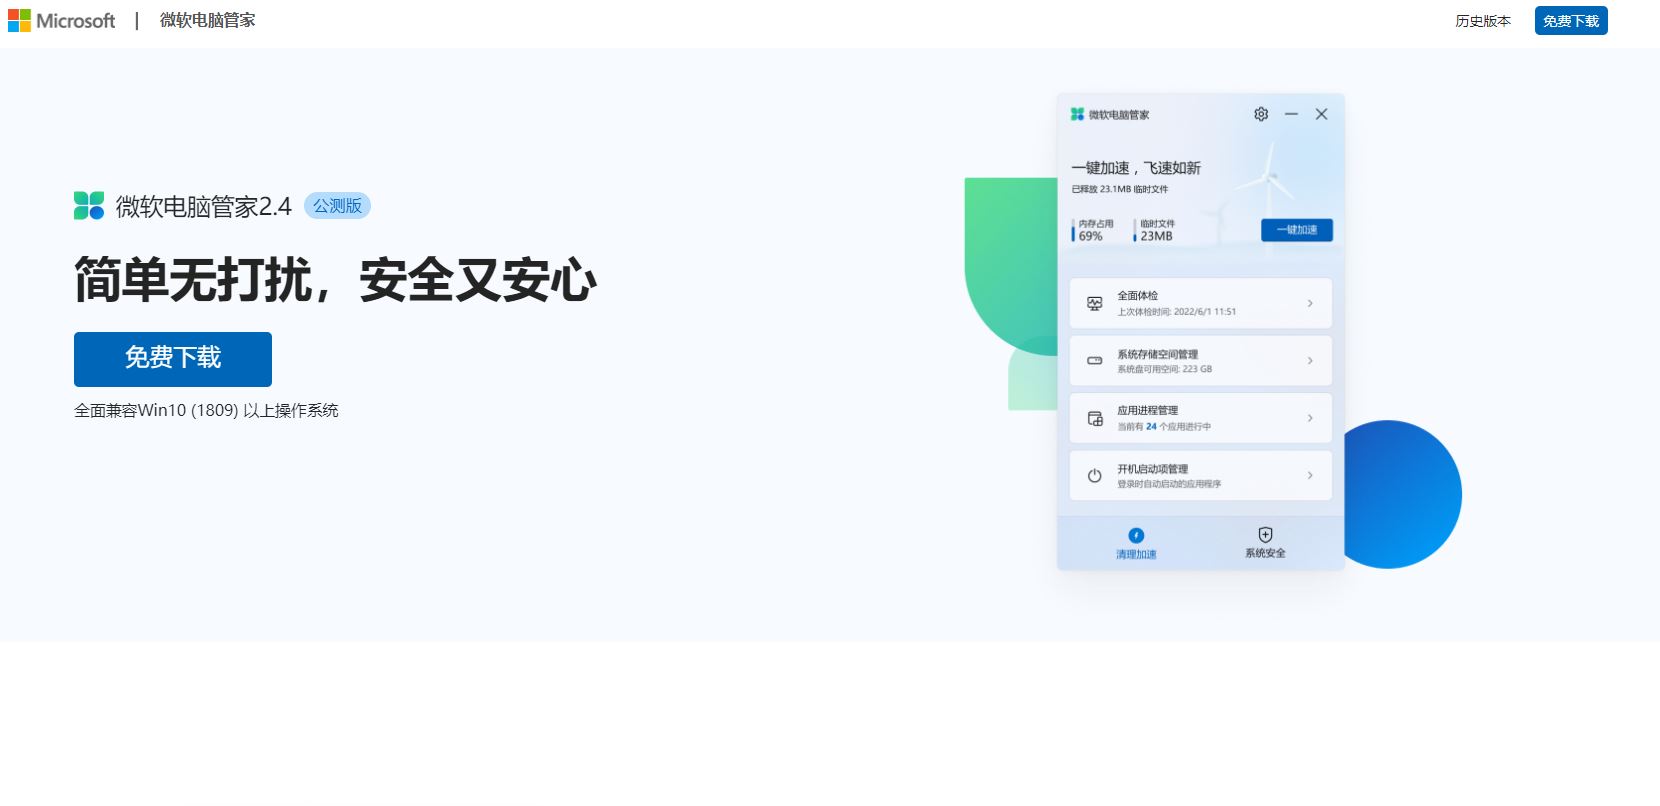Click the Microsoft logo in the header
This screenshot has height=806, width=1660.
click(62, 20)
